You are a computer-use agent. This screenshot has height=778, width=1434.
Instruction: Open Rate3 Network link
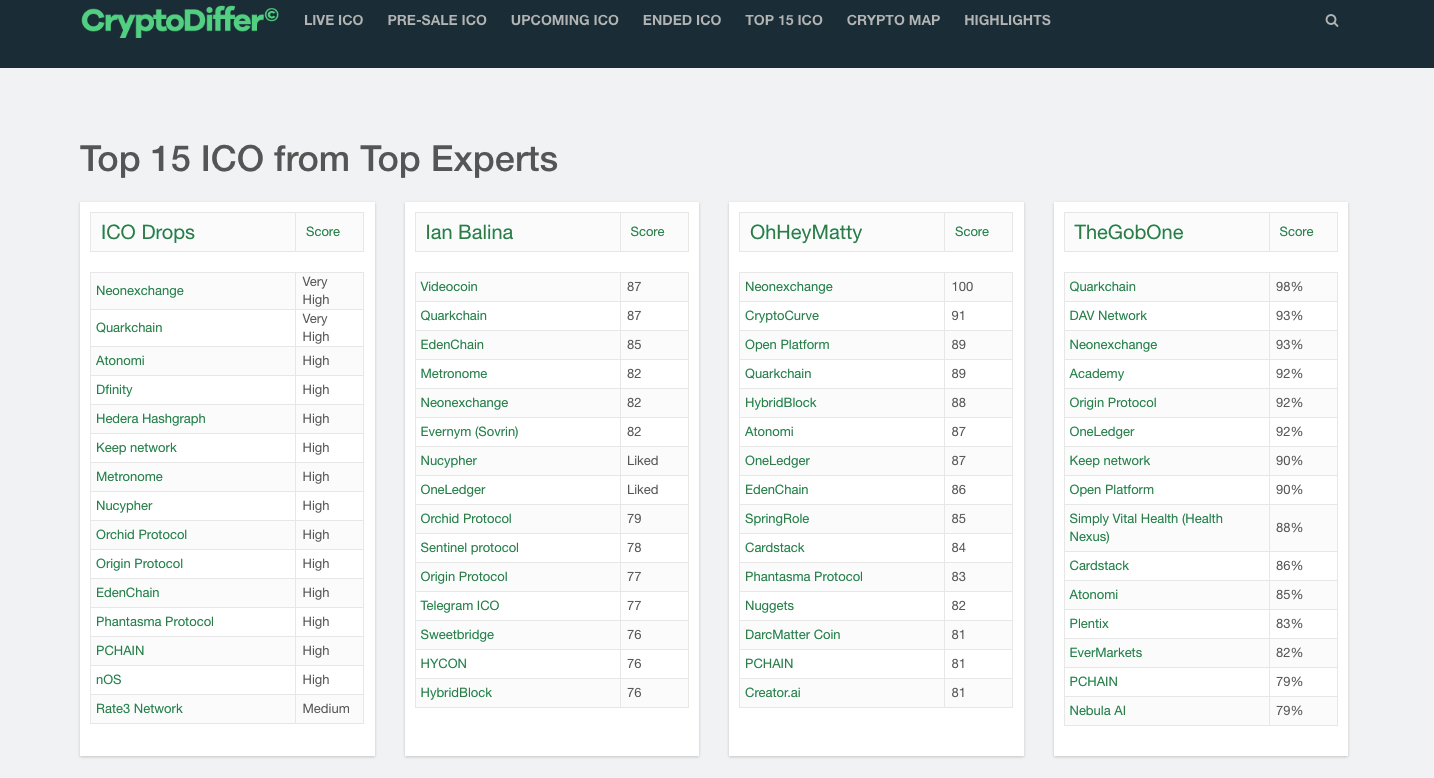[139, 709]
